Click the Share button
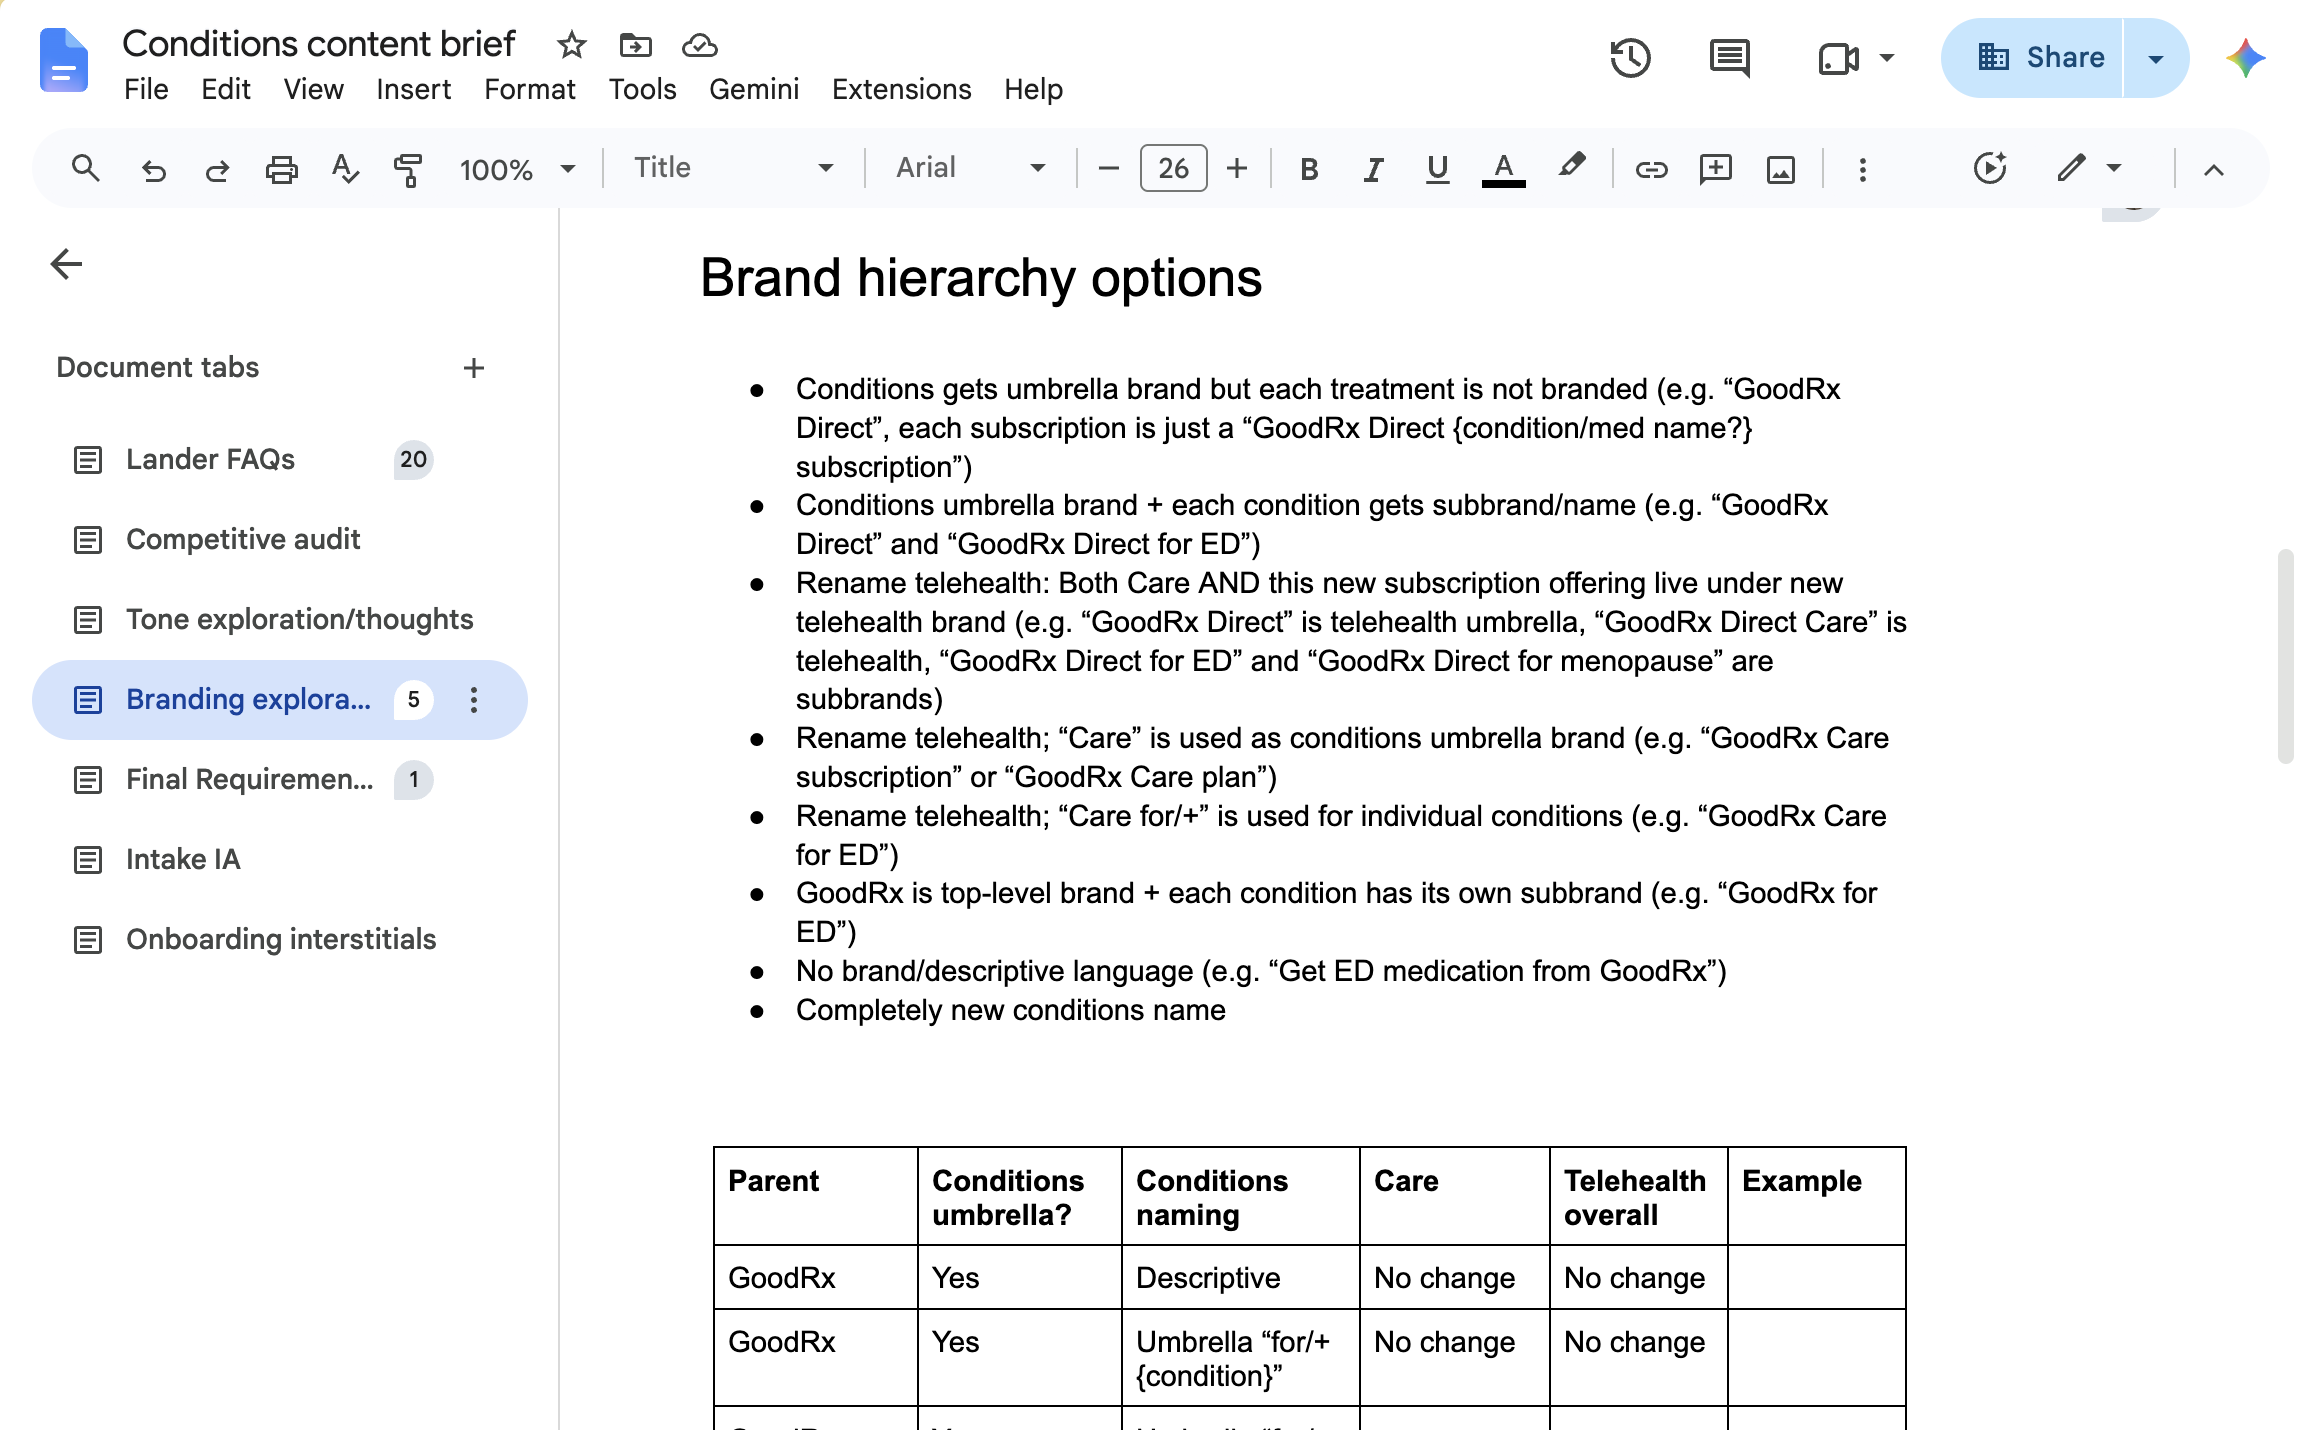The image size is (2306, 1430). tap(2033, 58)
